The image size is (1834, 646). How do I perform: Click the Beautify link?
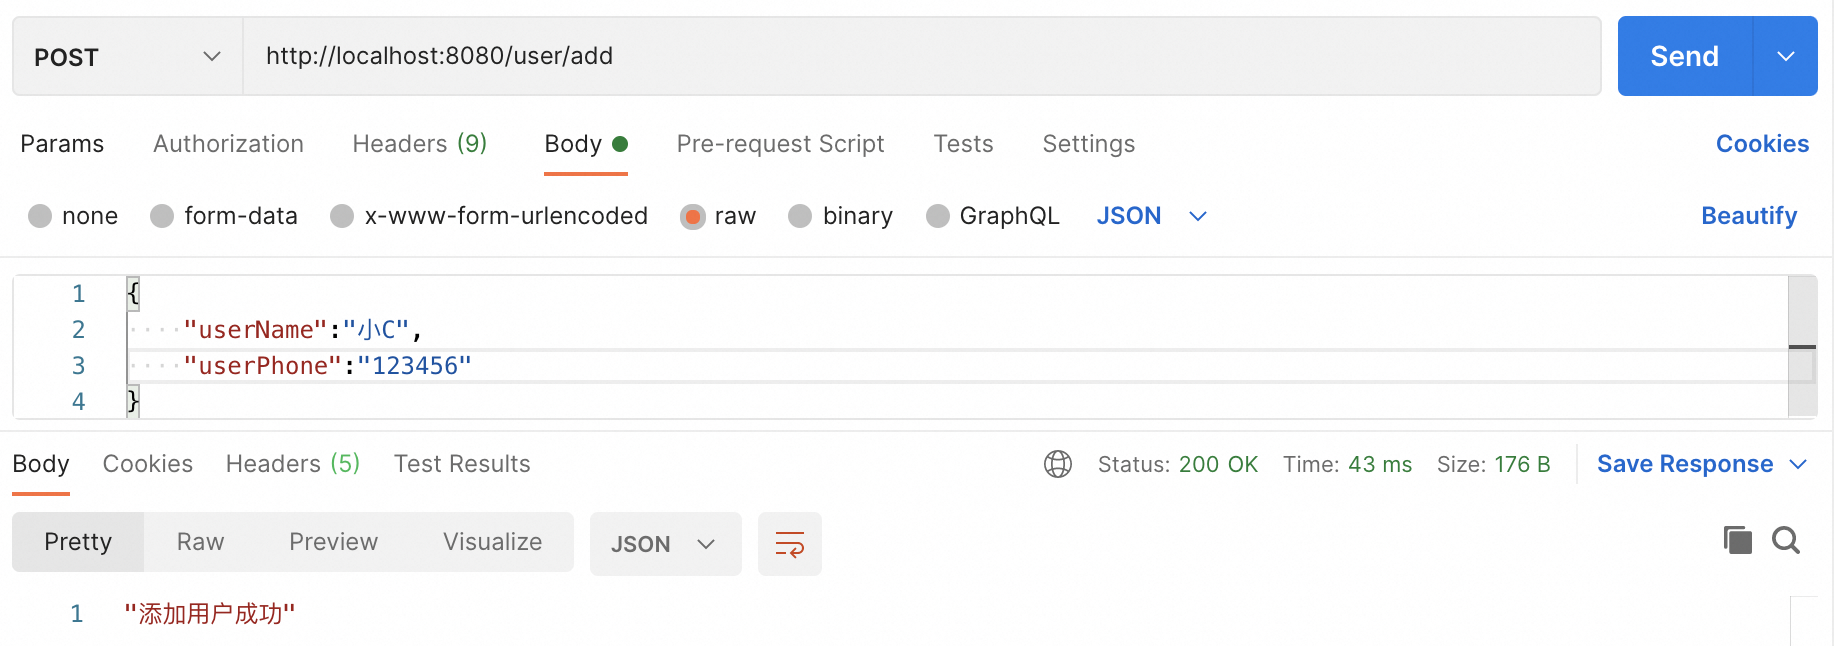1749,216
